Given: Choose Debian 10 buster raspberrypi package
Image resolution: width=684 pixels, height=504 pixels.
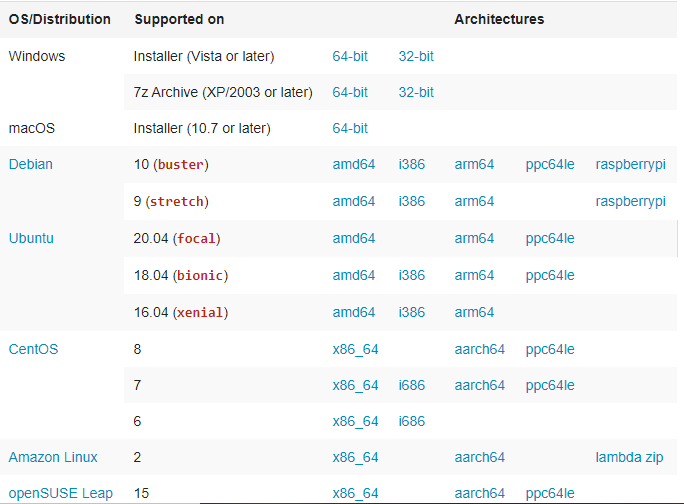Looking at the screenshot, I should tap(630, 165).
